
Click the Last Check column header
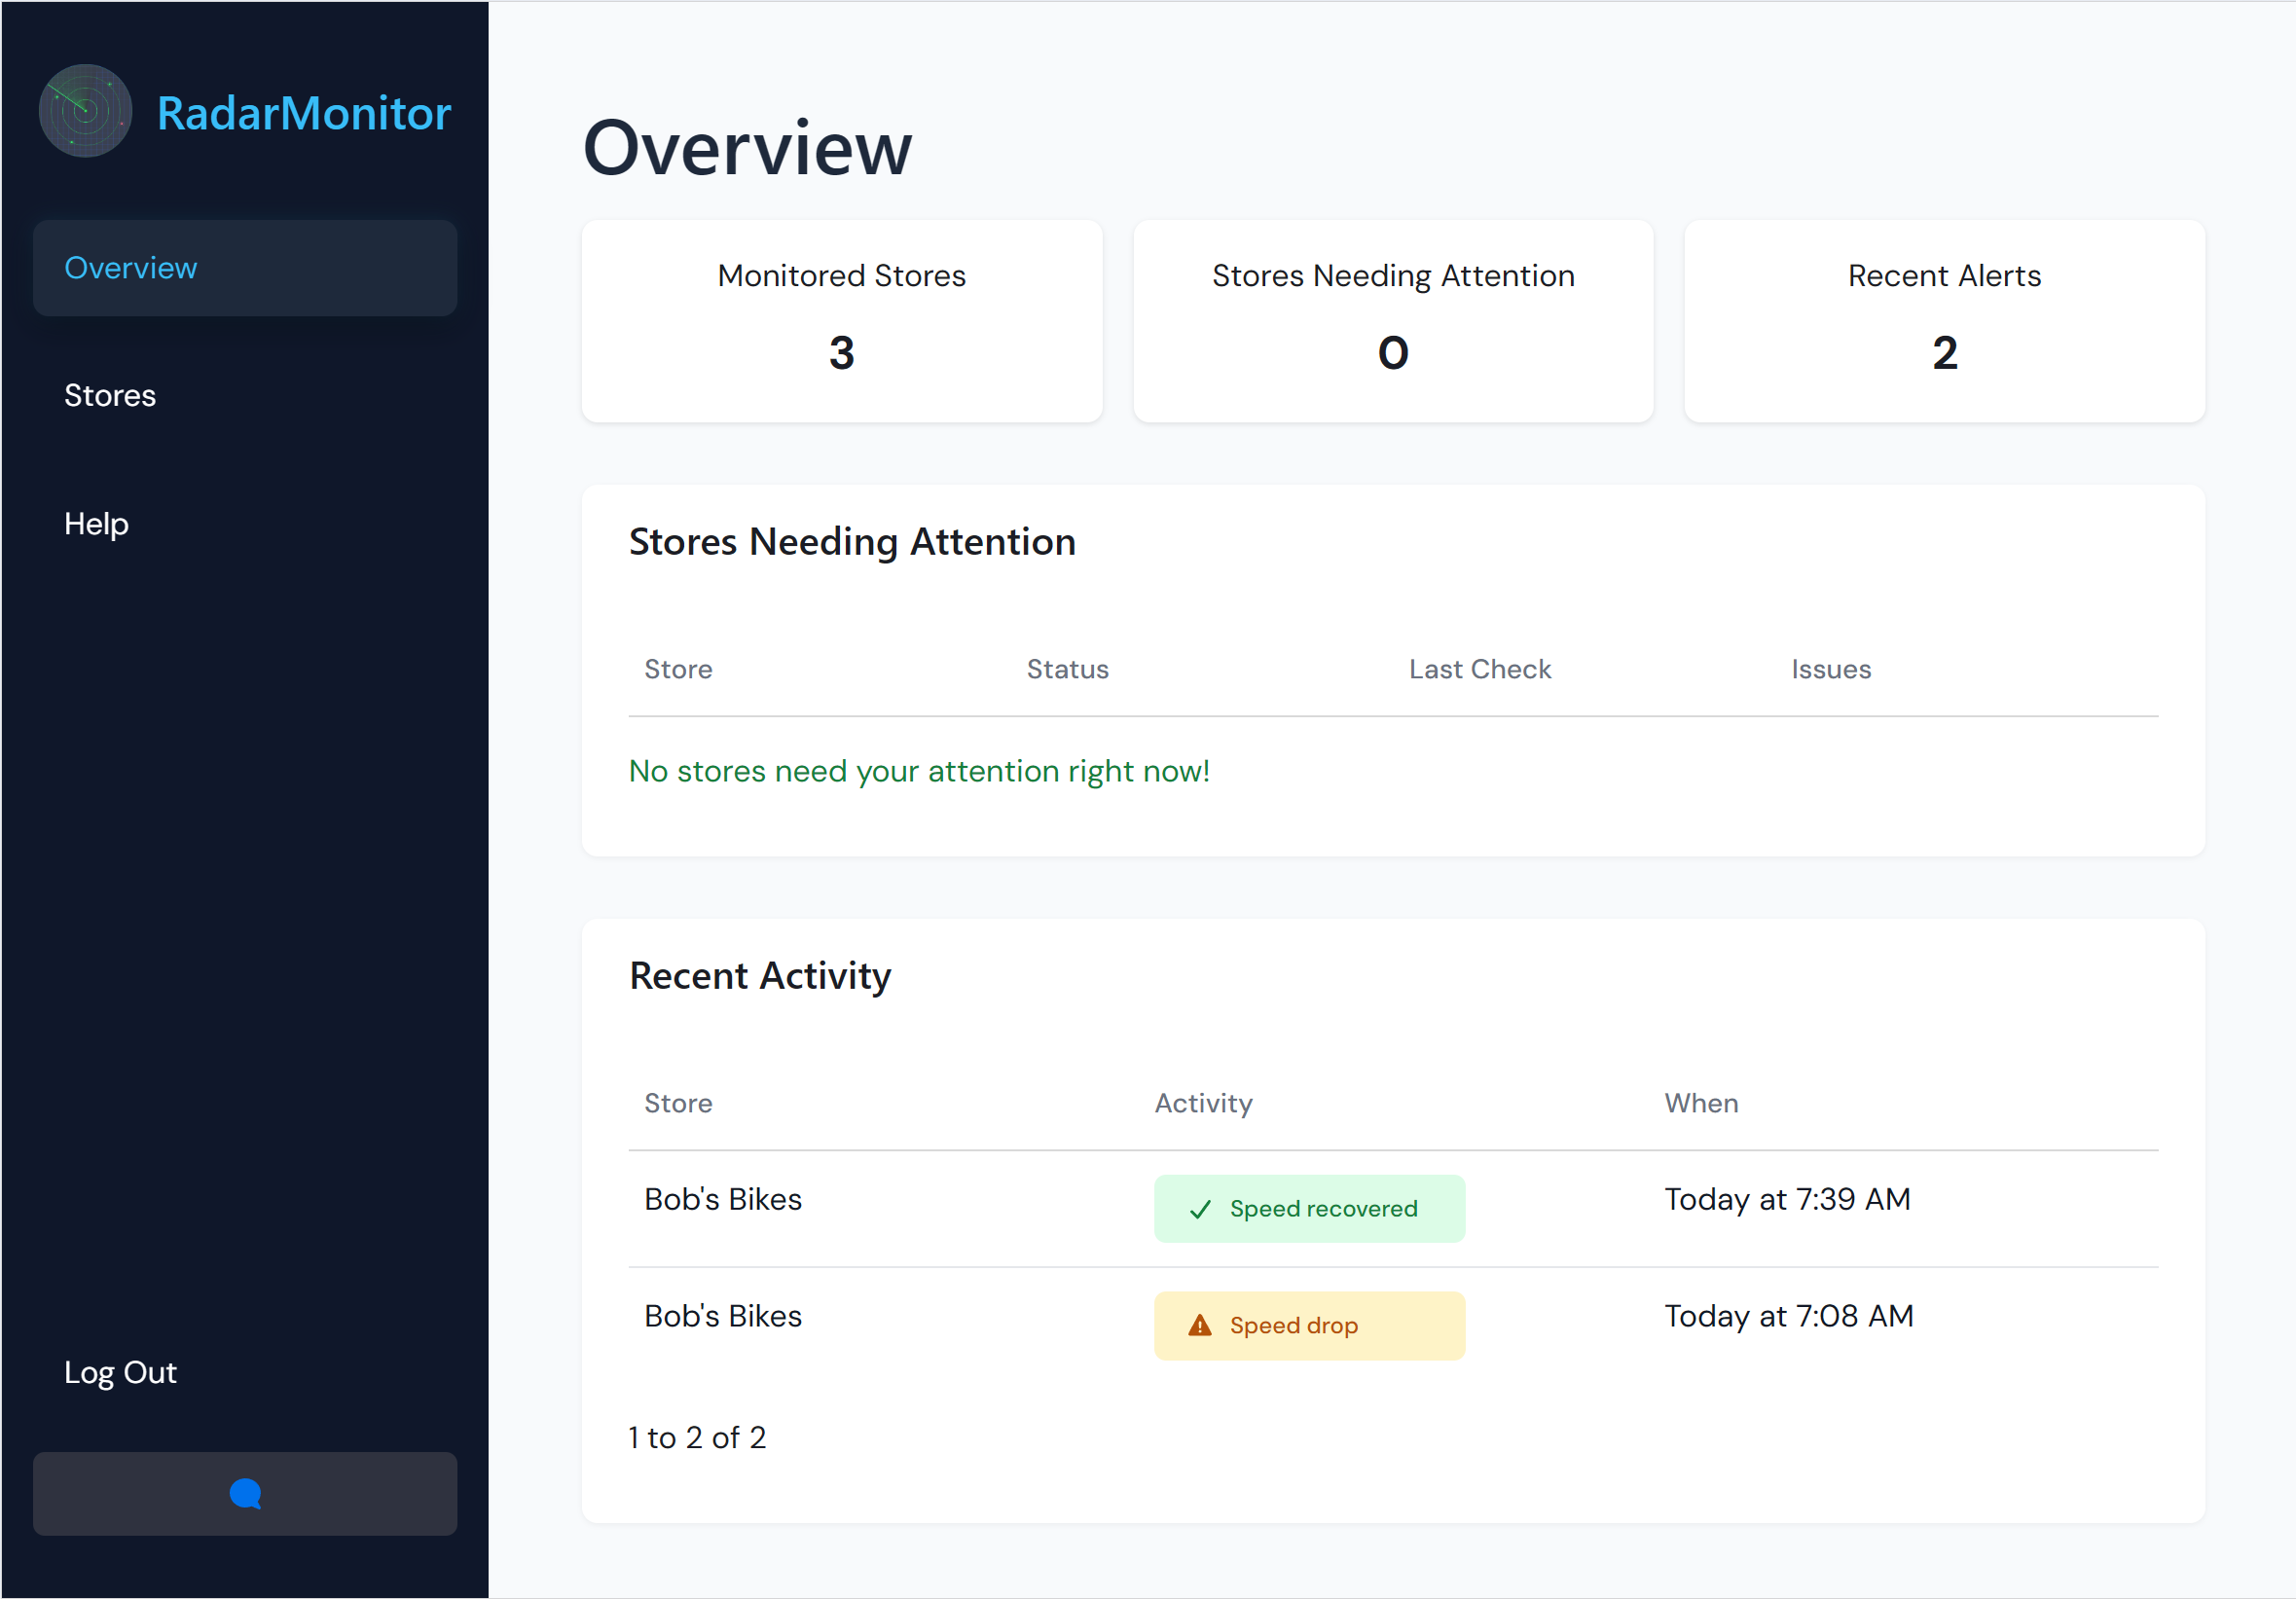[1479, 669]
